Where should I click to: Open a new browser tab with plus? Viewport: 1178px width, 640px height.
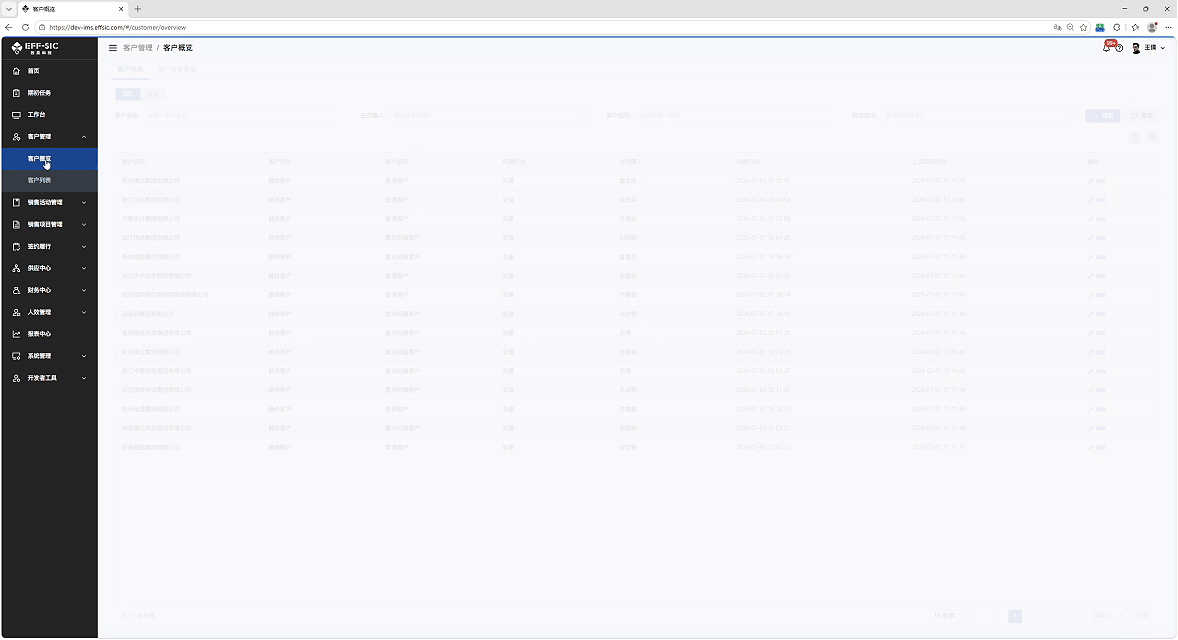click(x=137, y=9)
